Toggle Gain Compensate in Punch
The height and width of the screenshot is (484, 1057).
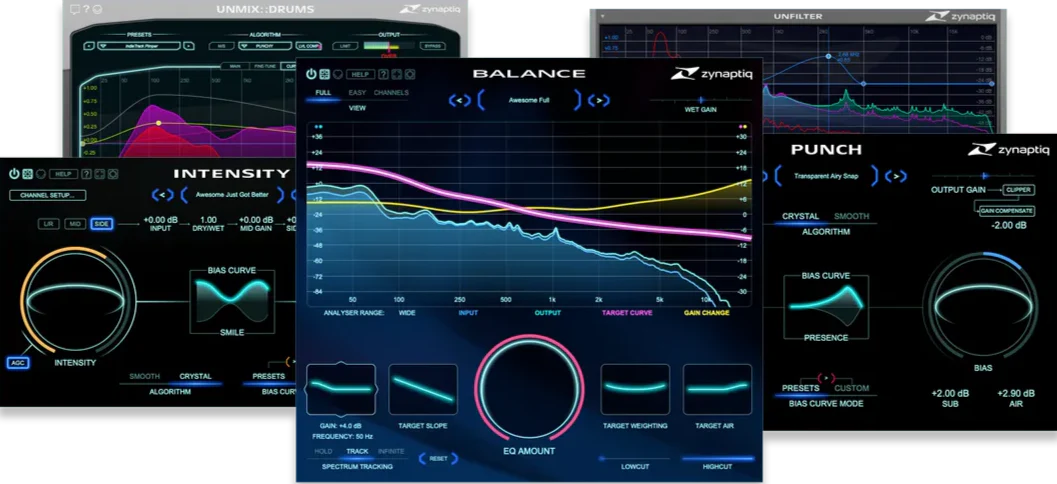(x=1007, y=211)
